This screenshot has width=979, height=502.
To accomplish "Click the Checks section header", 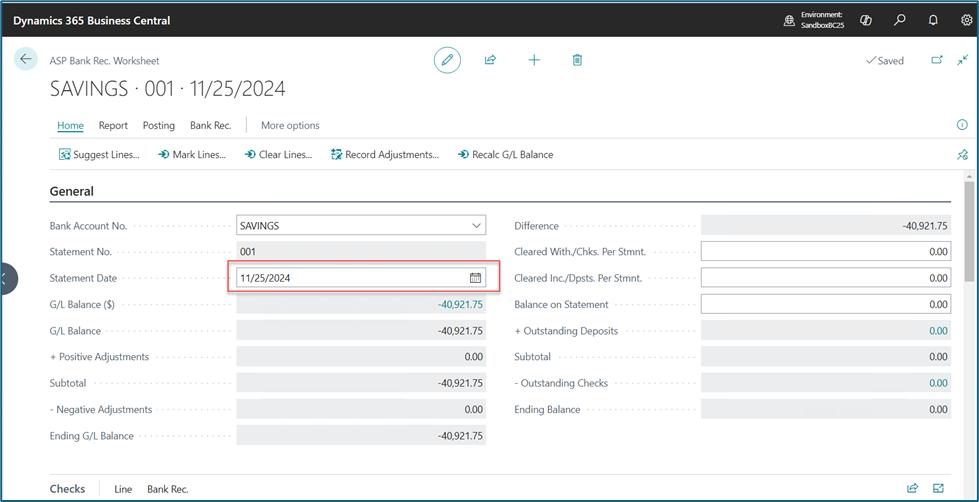I will pyautogui.click(x=67, y=489).
